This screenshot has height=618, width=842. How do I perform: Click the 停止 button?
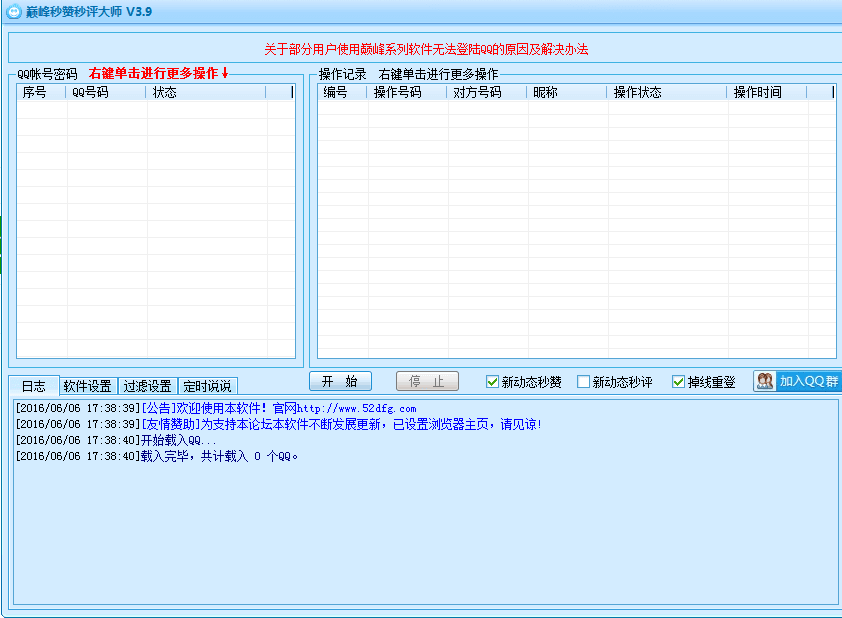click(x=427, y=381)
